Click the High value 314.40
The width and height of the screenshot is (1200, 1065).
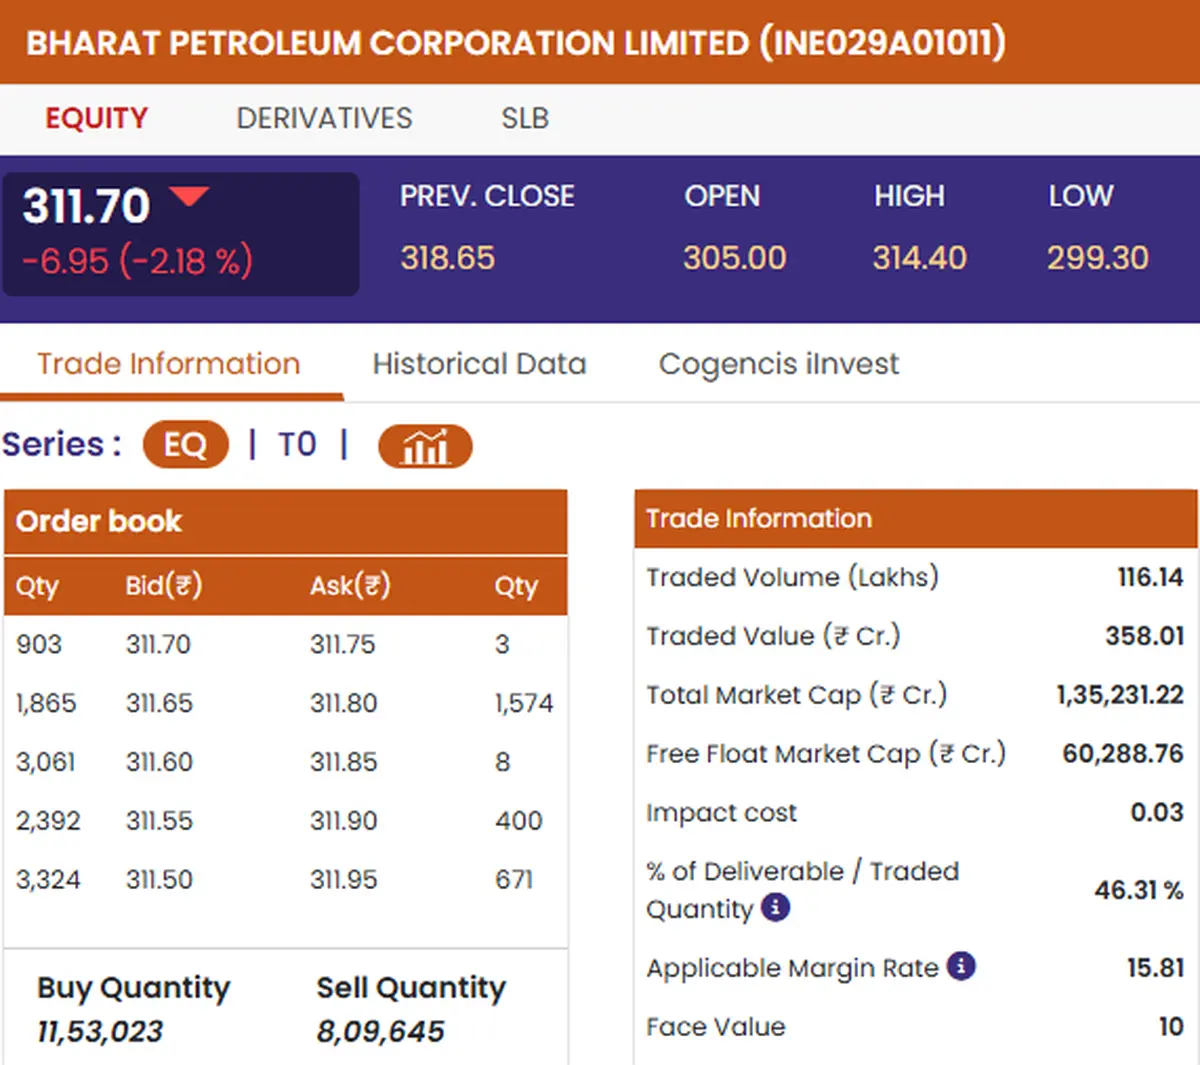pos(920,258)
